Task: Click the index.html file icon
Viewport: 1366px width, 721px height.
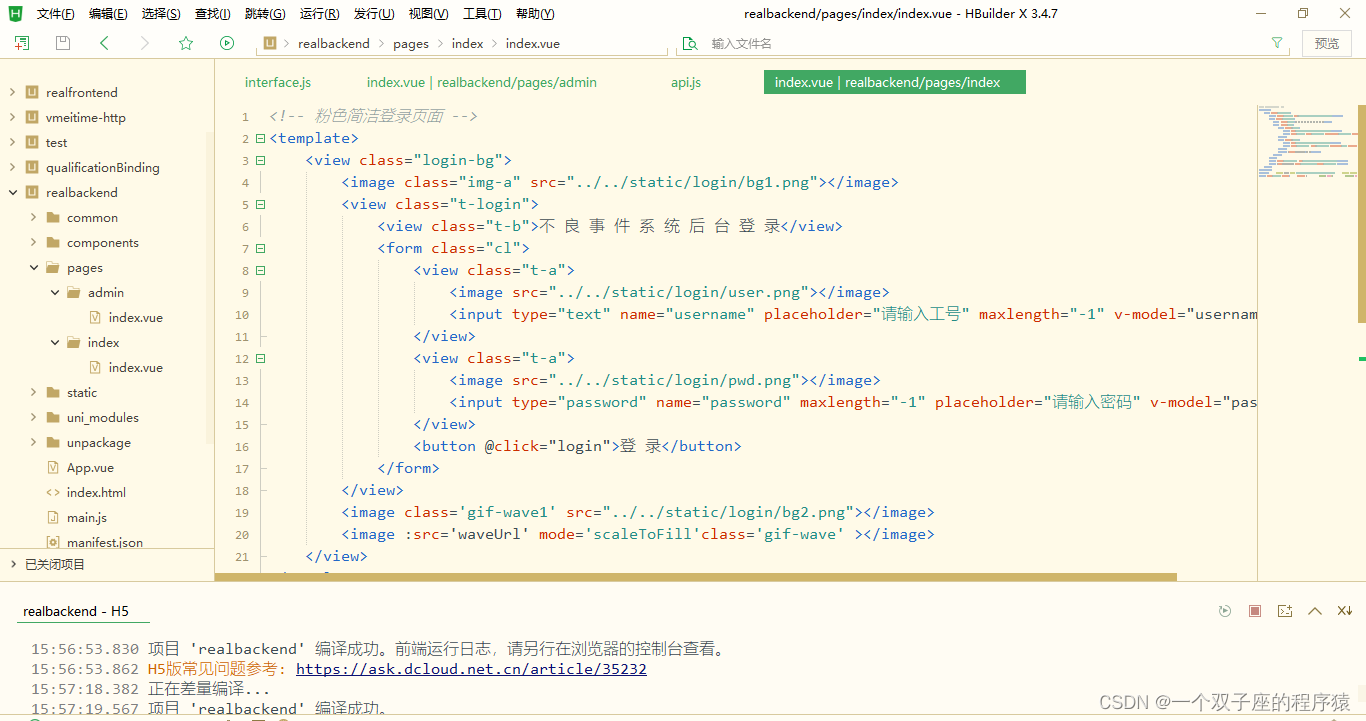Action: (53, 492)
